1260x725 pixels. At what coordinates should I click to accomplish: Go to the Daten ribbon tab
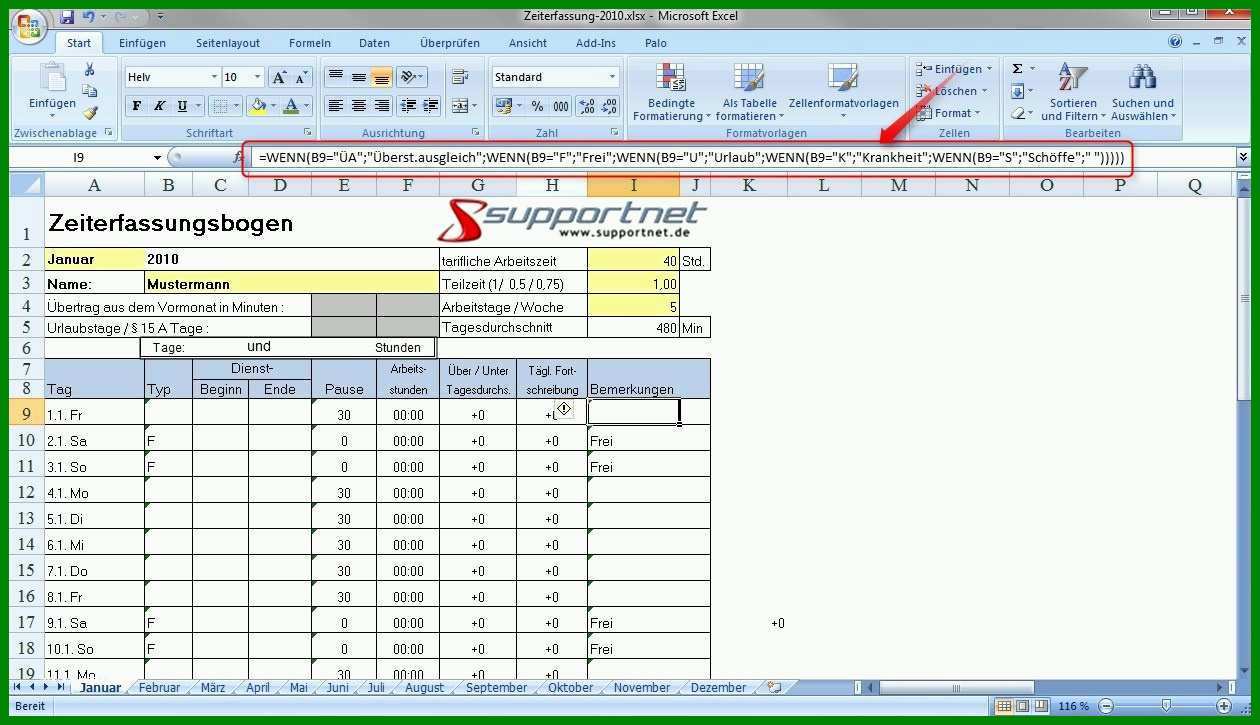[374, 43]
